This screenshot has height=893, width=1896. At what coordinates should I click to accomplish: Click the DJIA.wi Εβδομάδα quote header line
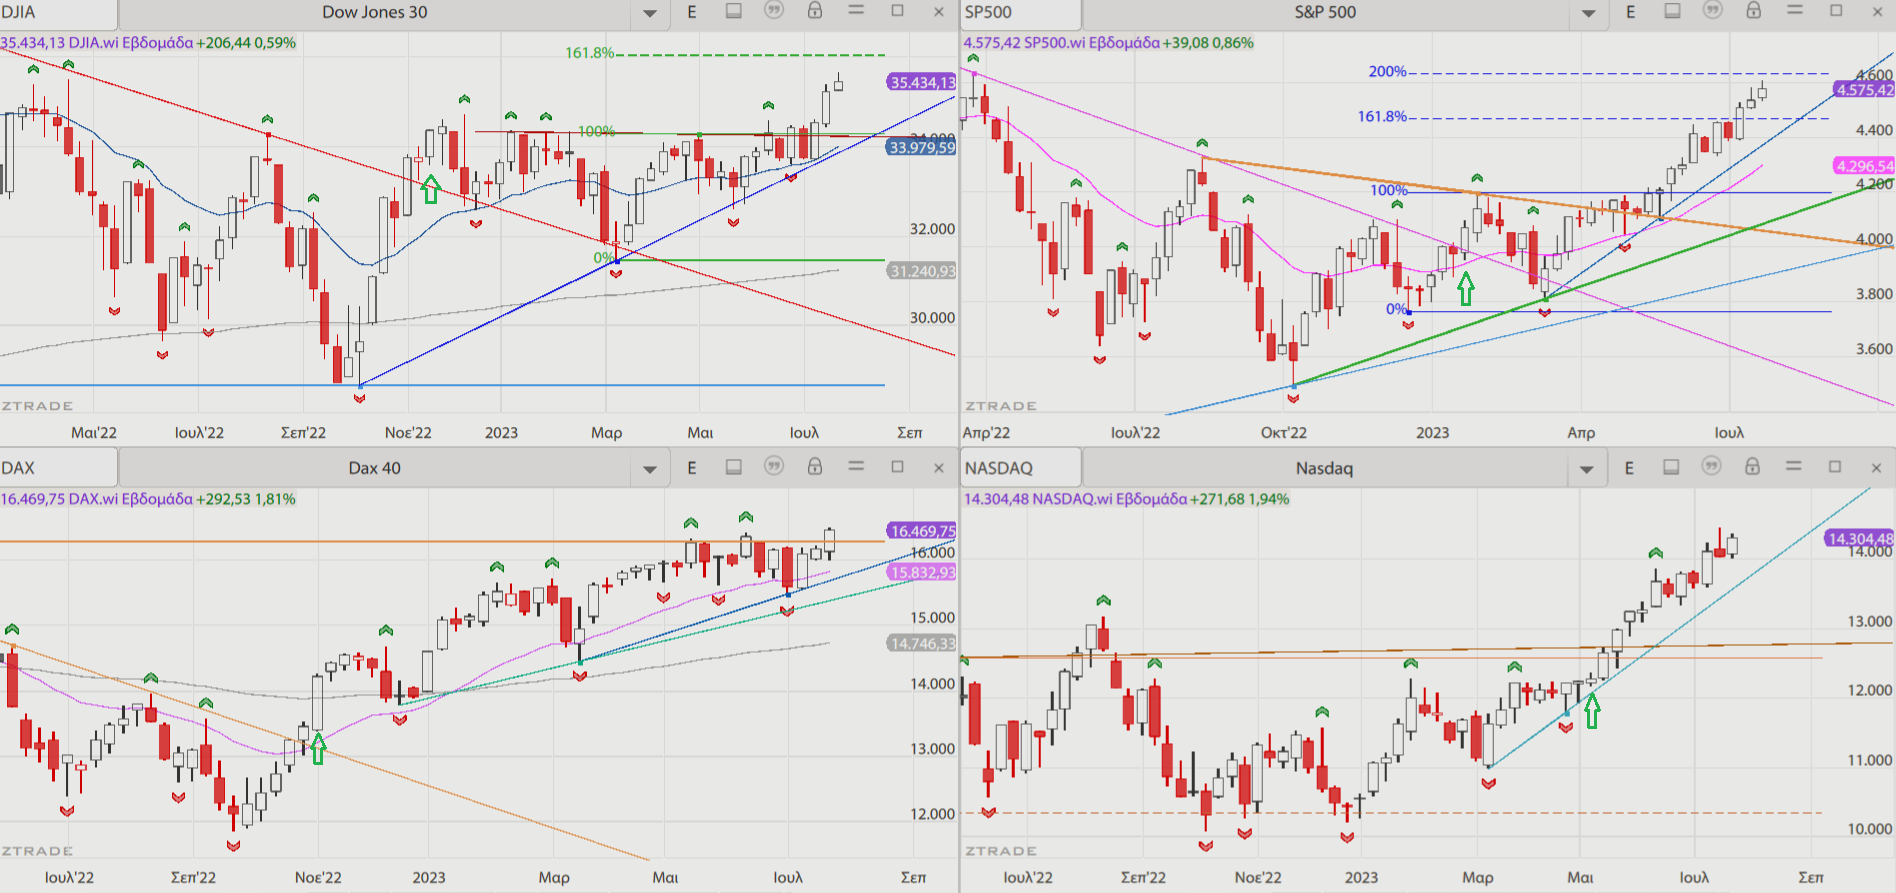(148, 43)
